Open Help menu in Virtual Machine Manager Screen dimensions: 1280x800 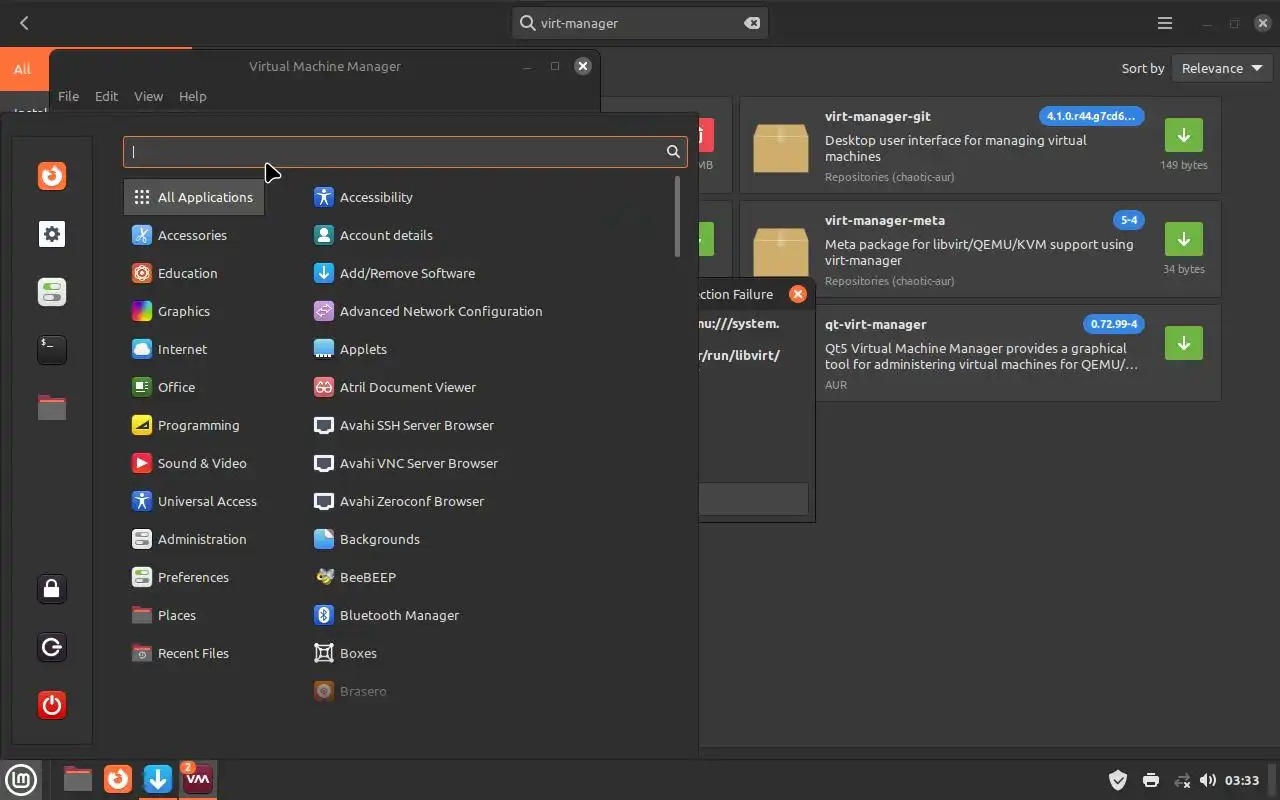tap(192, 96)
